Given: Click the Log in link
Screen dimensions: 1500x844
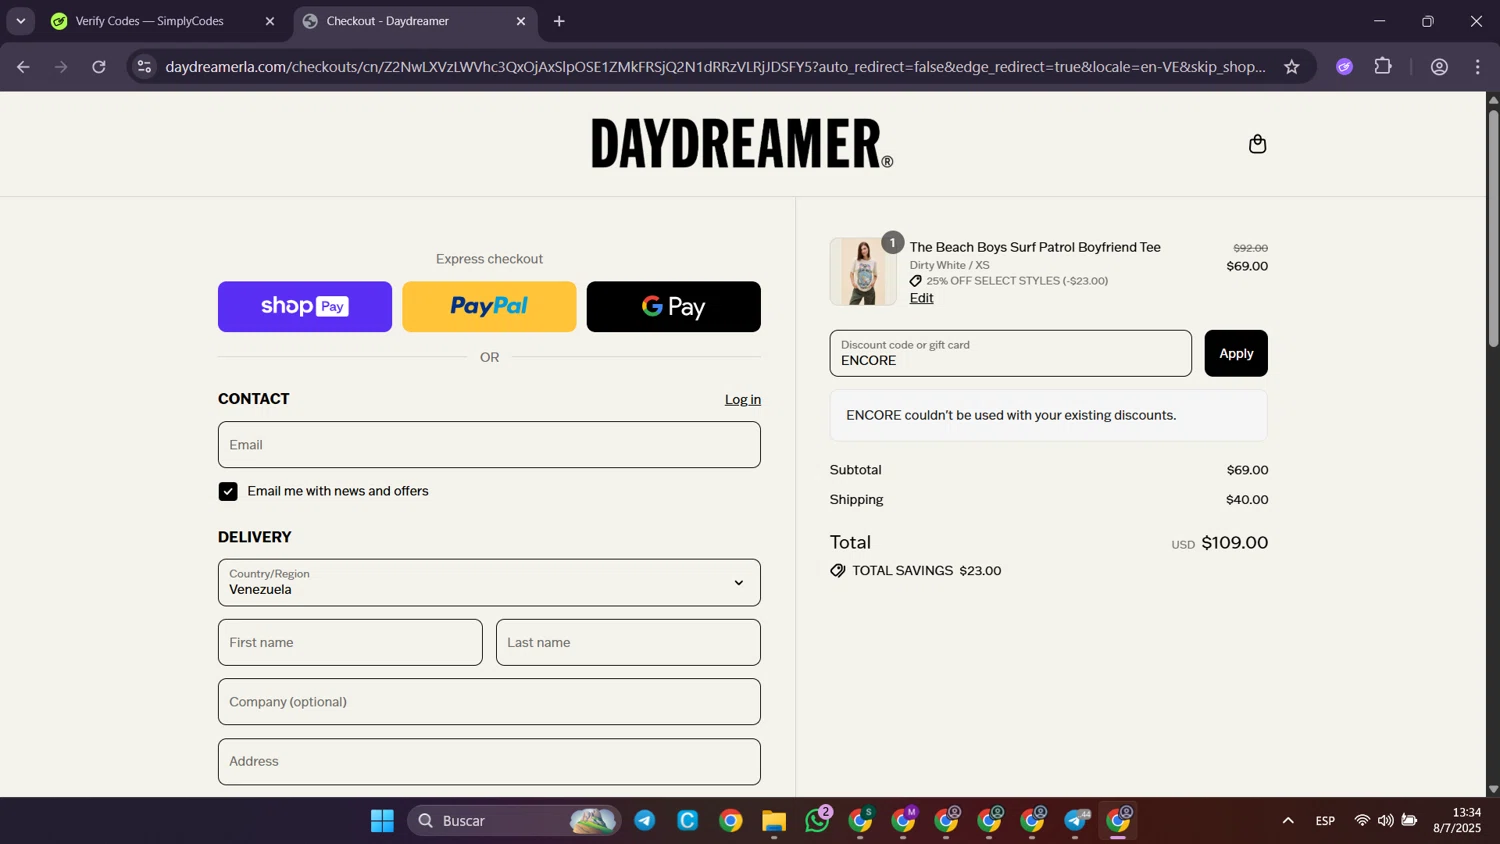Looking at the screenshot, I should click(742, 399).
